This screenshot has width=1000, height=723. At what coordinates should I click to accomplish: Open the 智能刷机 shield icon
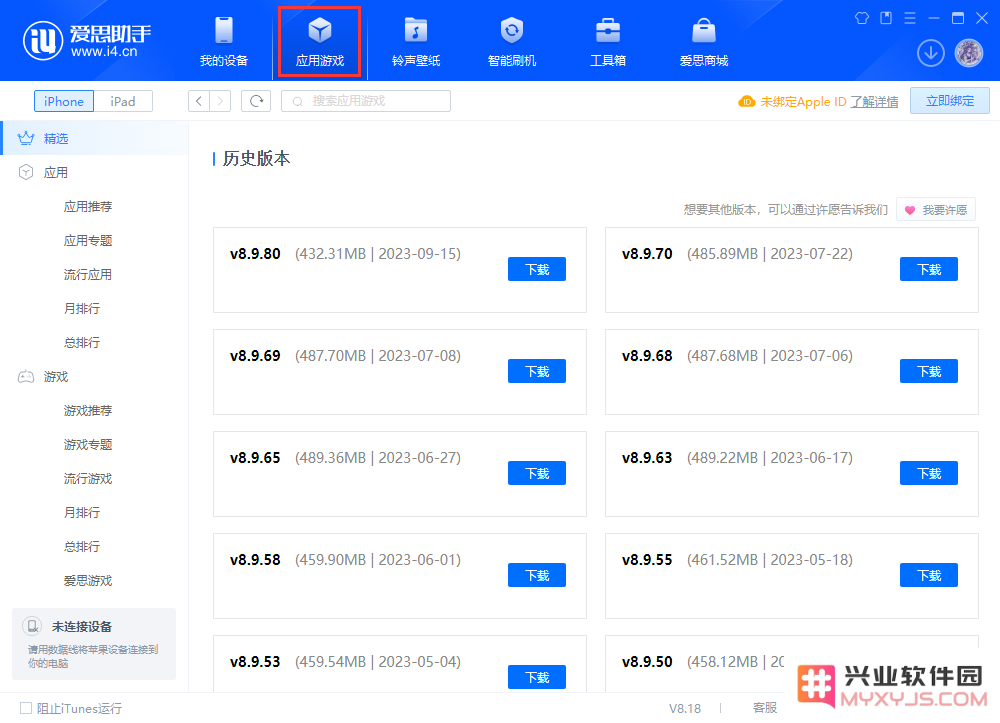pos(511,30)
